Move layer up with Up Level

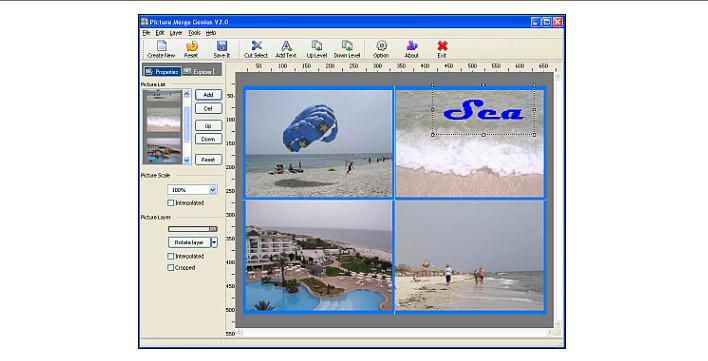317,49
